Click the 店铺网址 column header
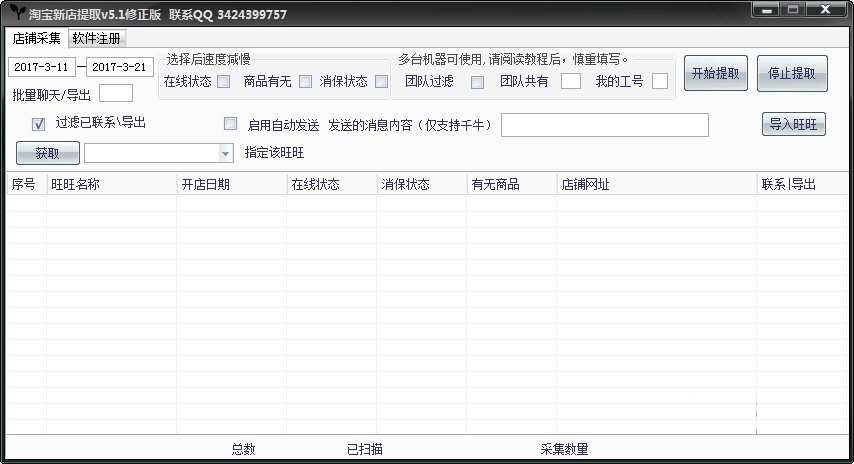The image size is (854, 464). coord(657,184)
